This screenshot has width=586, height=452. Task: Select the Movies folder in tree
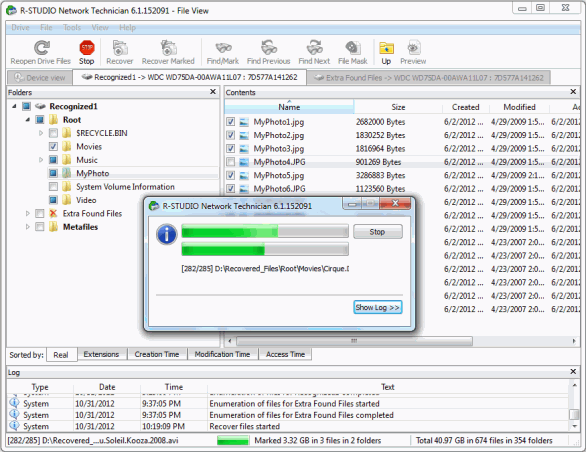89,147
